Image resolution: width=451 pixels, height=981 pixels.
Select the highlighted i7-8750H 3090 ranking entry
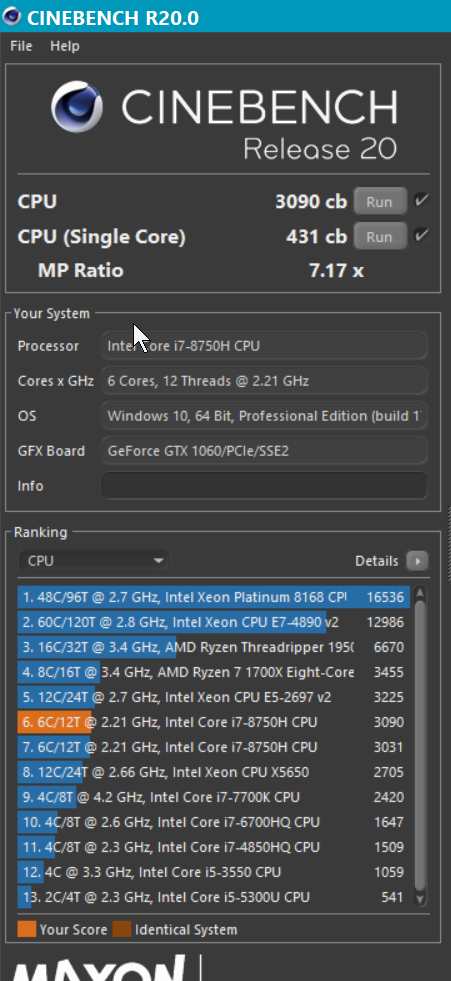(213, 722)
